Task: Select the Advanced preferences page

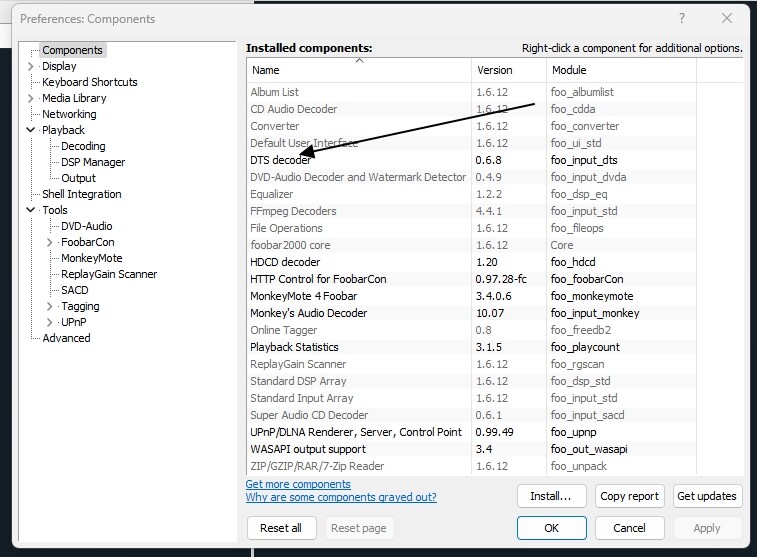Action: tap(66, 338)
